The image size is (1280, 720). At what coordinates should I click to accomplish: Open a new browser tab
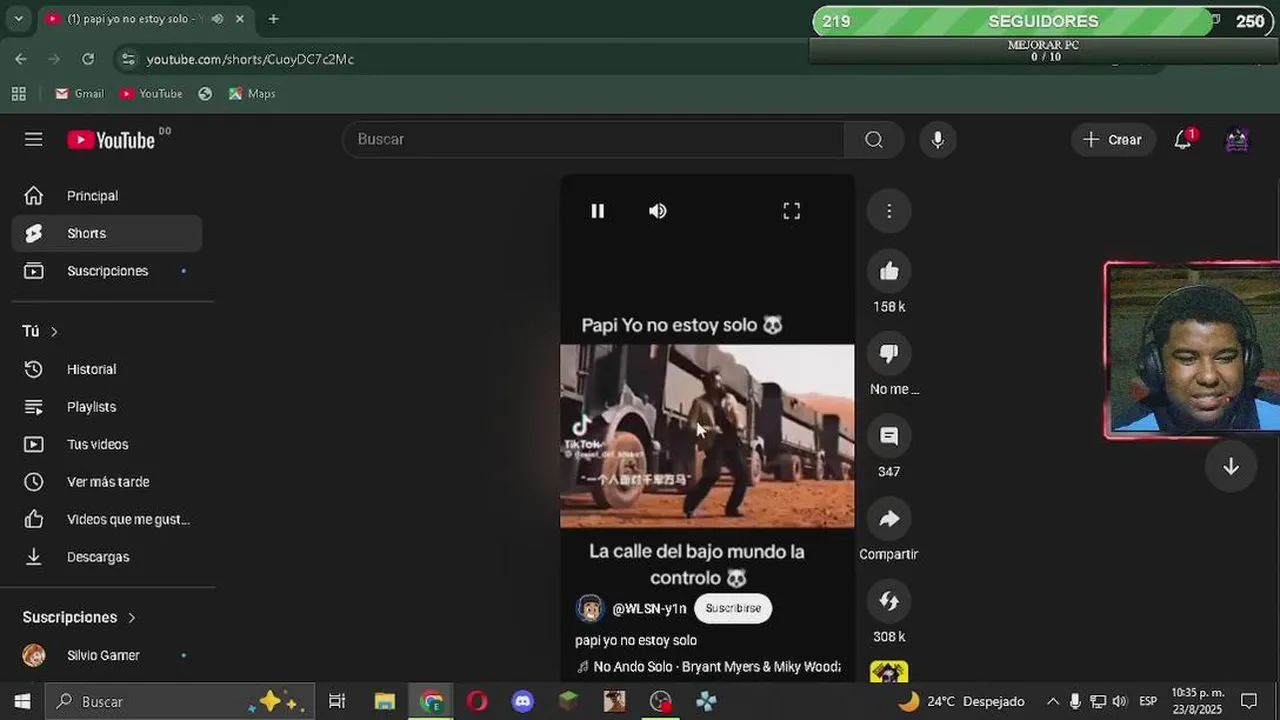pos(273,19)
